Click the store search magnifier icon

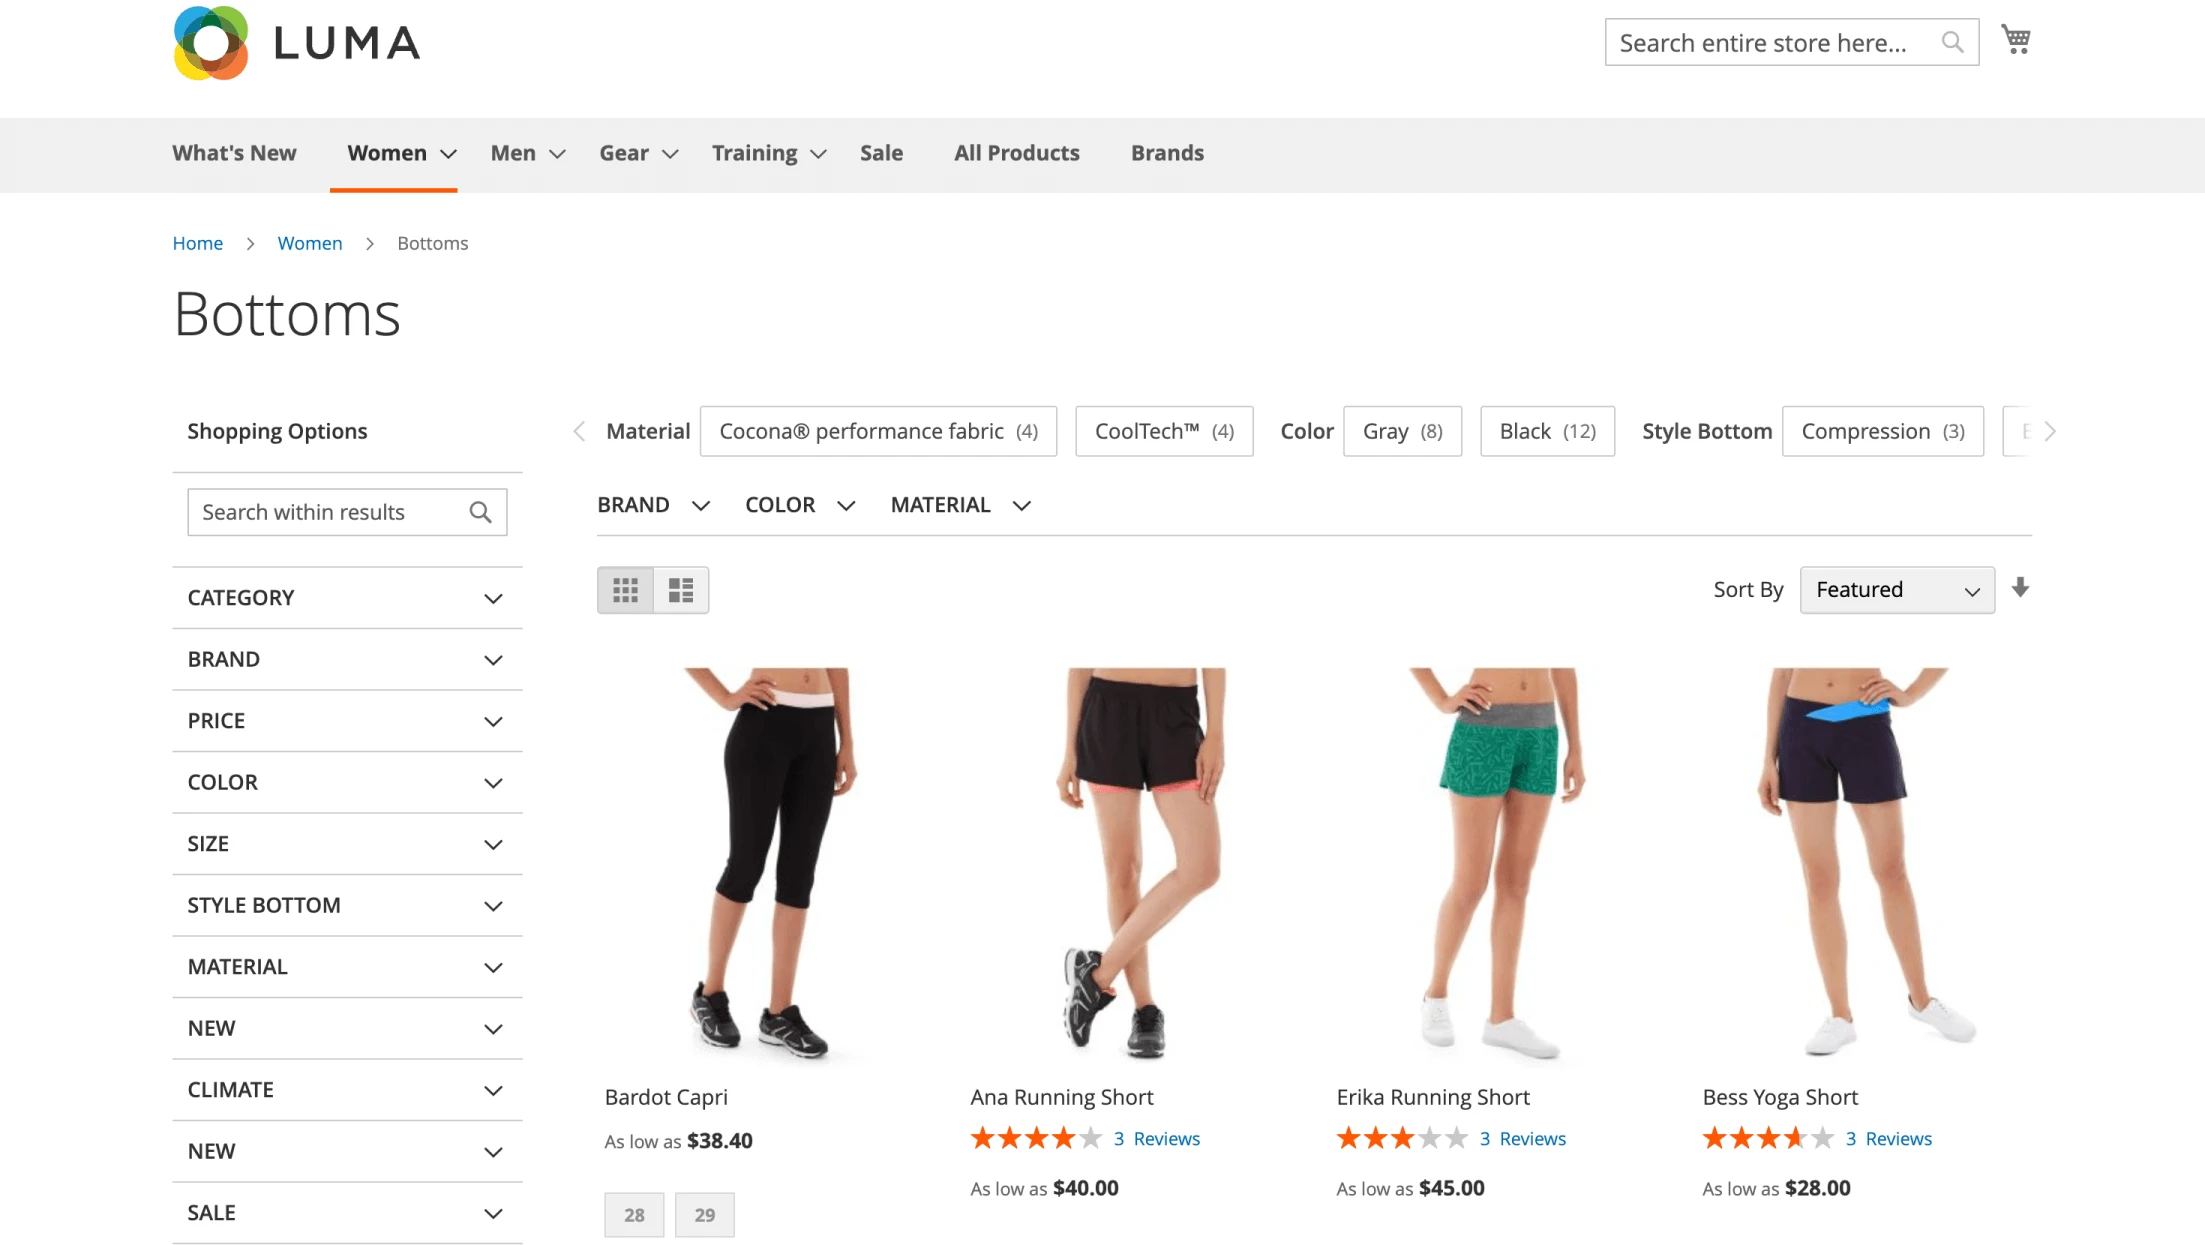point(1952,42)
